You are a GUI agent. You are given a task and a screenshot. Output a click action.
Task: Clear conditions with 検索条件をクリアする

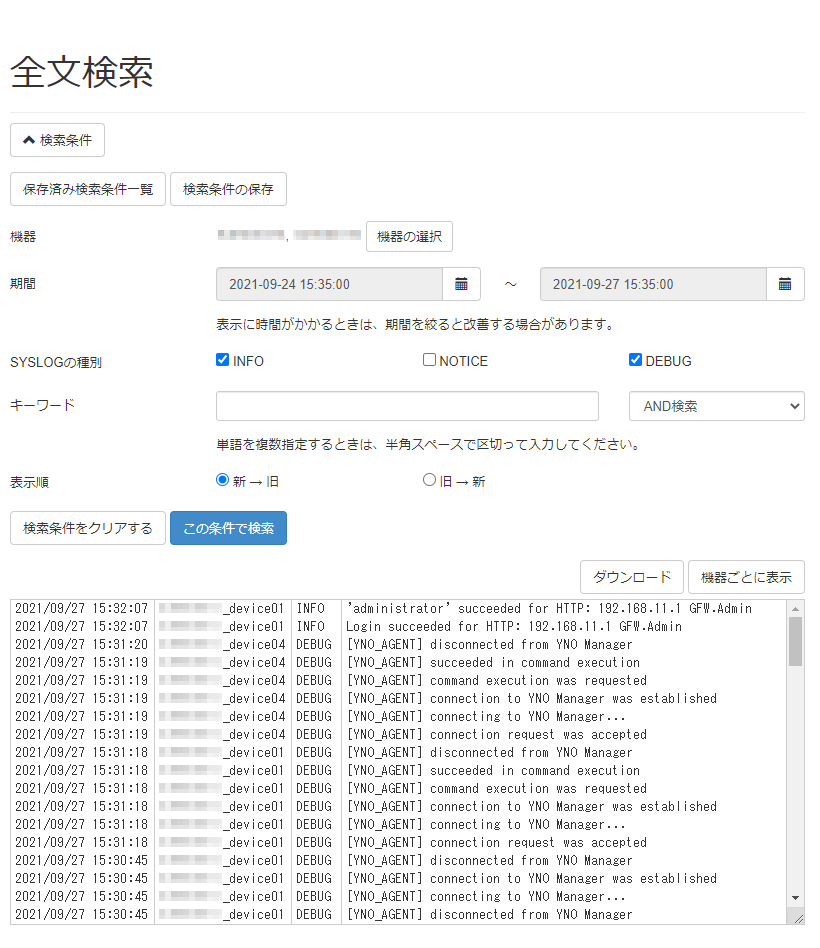coord(88,528)
